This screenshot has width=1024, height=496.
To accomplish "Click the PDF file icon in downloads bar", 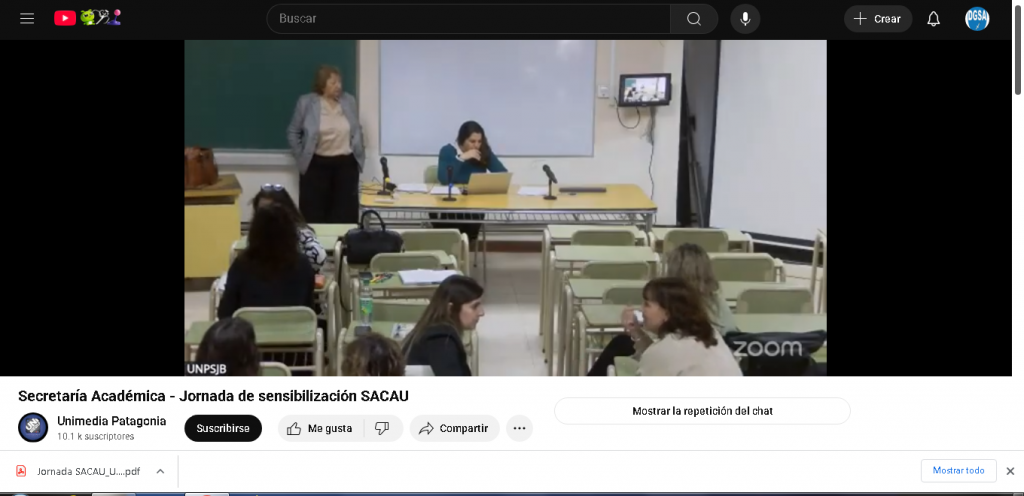I will (x=21, y=471).
